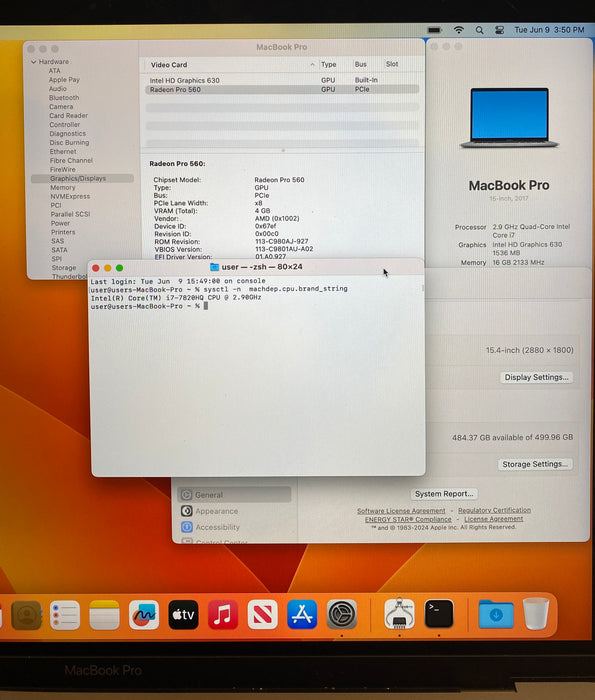Sort by Video Card column arrow
This screenshot has height=700, width=595.
click(312, 65)
